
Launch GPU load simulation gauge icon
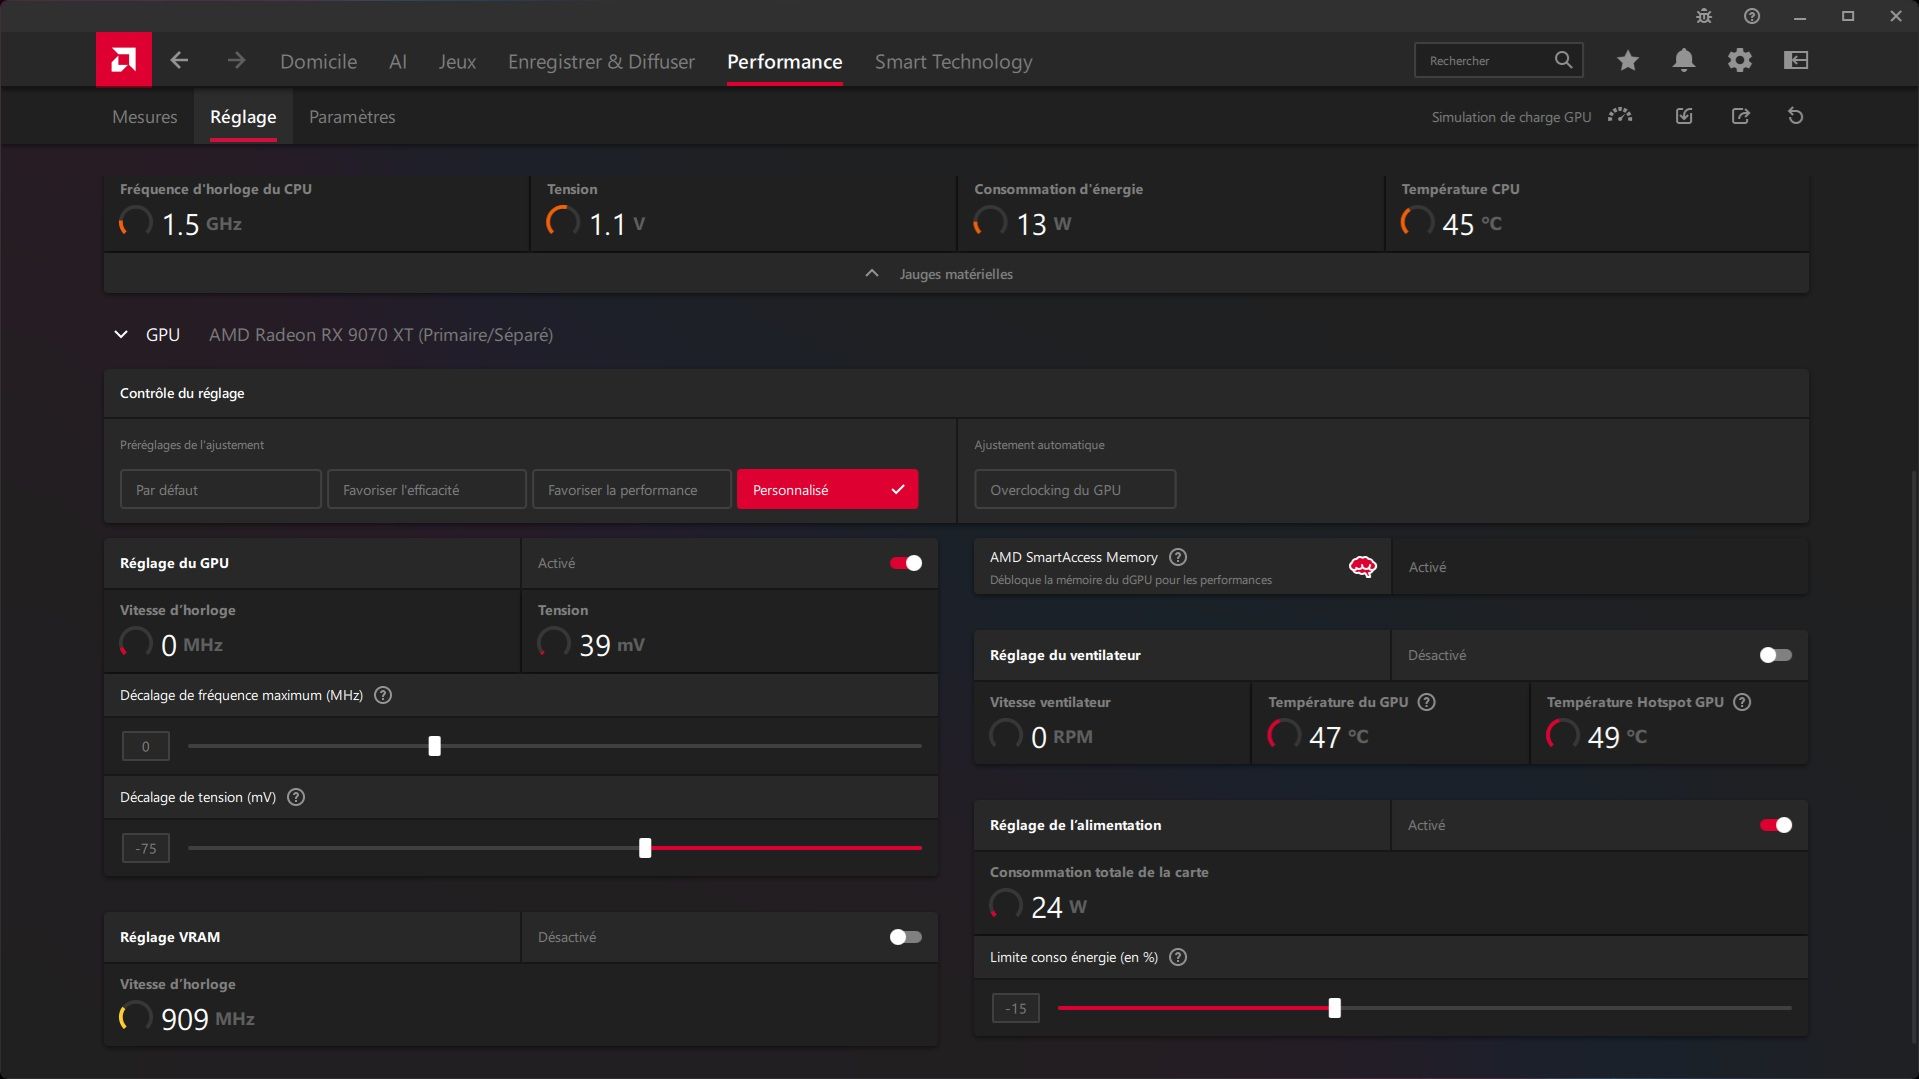[x=1620, y=116]
